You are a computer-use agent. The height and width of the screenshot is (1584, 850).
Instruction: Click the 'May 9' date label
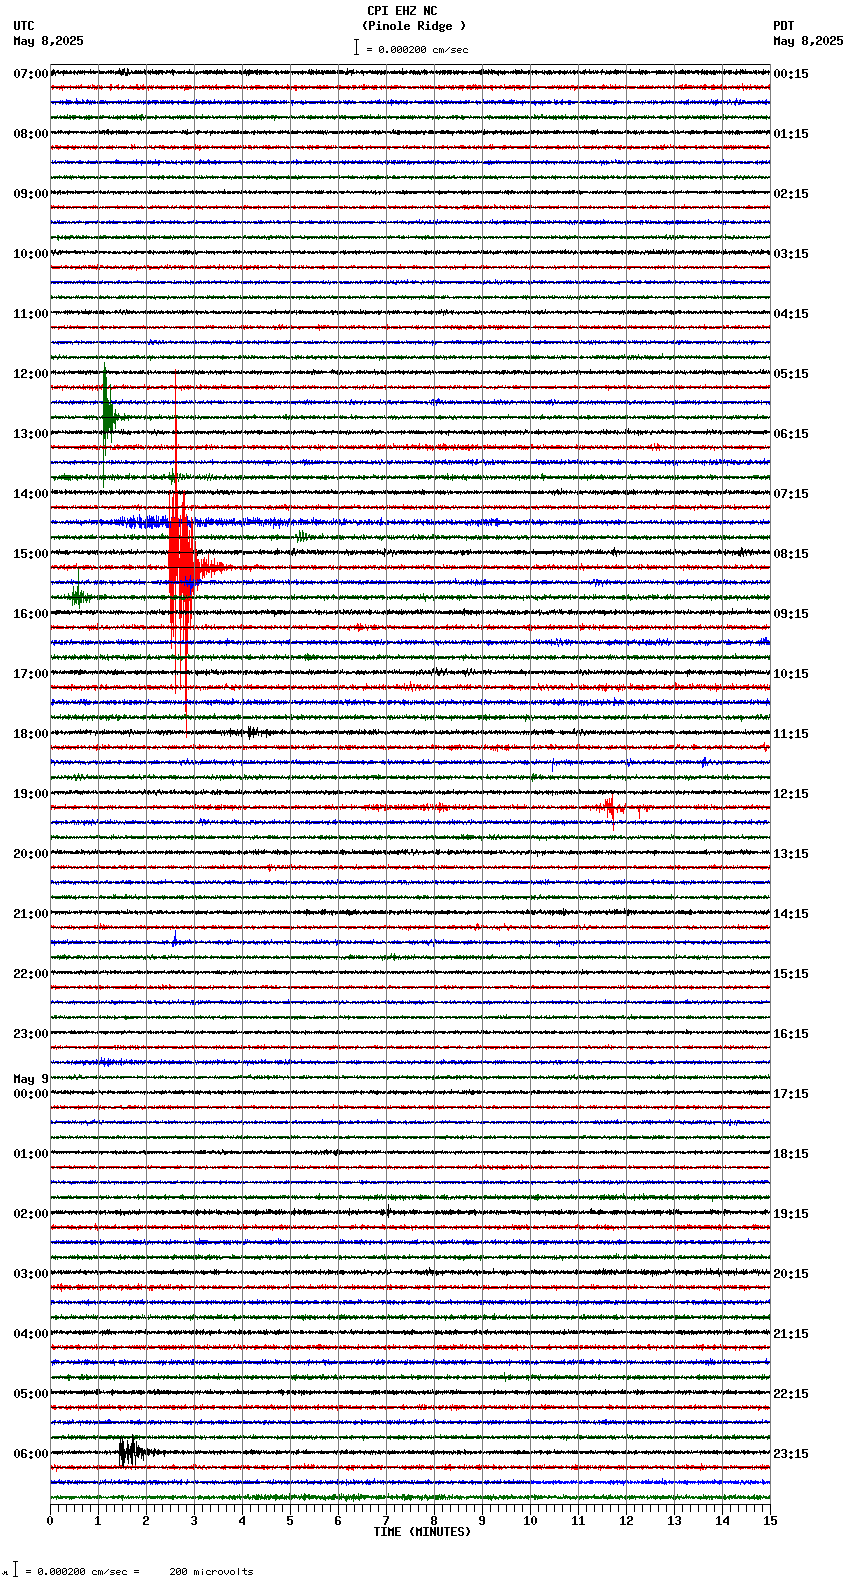31,1079
